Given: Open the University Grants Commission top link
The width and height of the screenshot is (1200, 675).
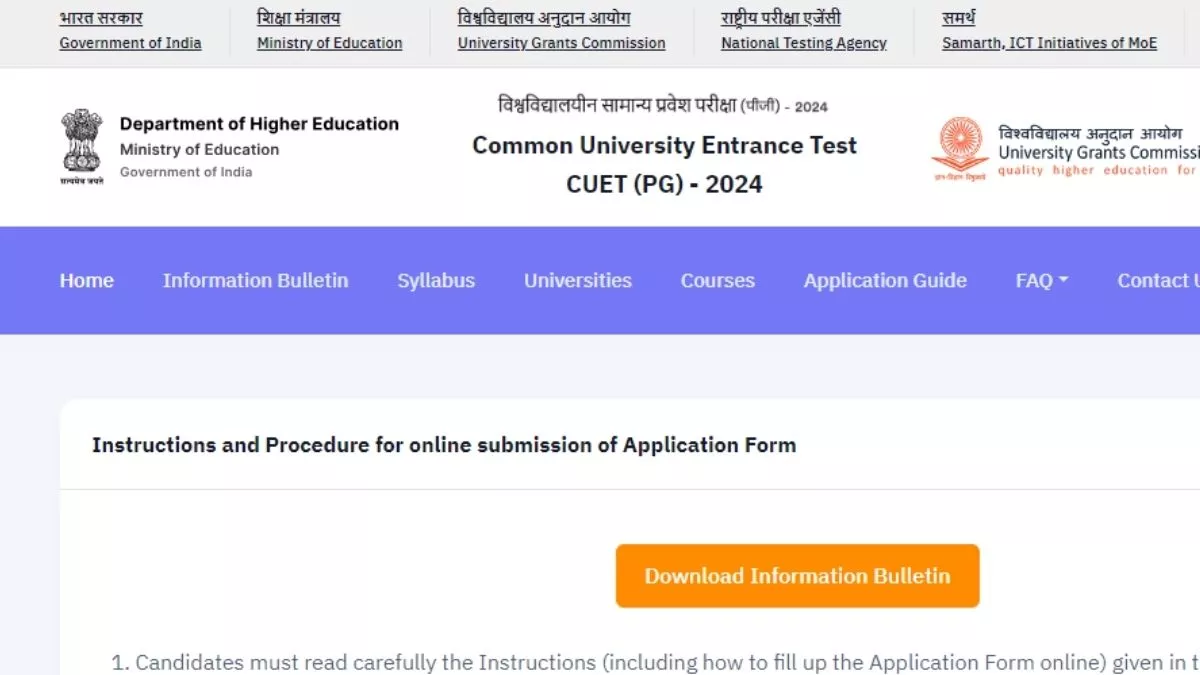Looking at the screenshot, I should (561, 43).
